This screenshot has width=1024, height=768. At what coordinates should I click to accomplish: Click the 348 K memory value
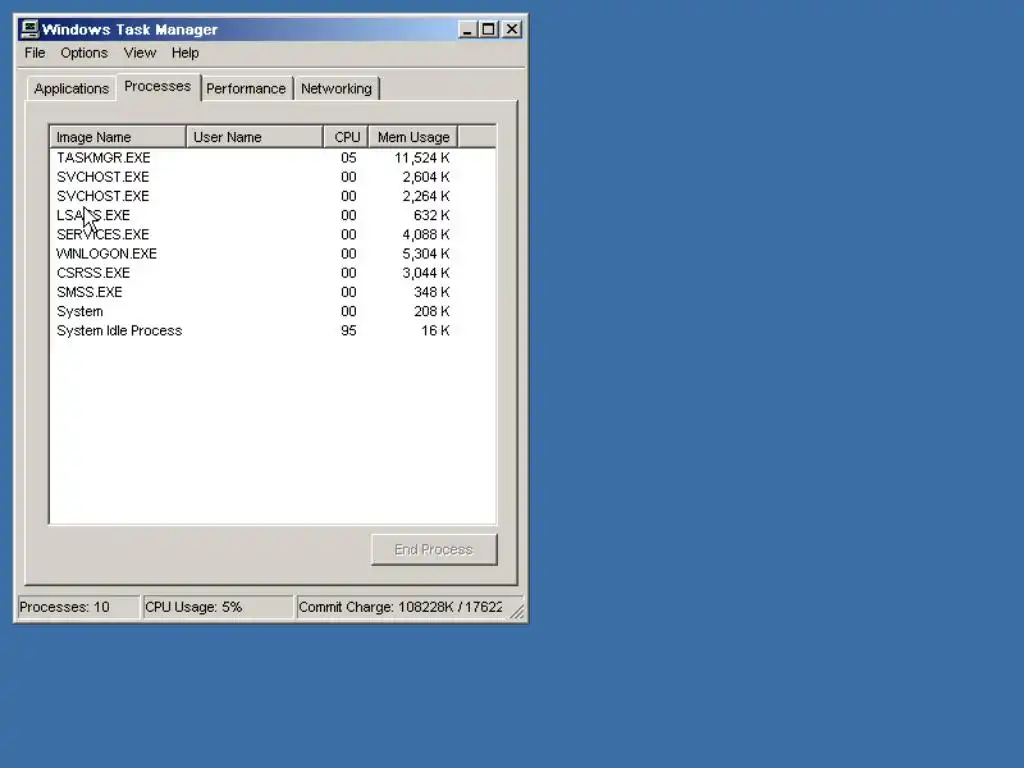coord(432,292)
